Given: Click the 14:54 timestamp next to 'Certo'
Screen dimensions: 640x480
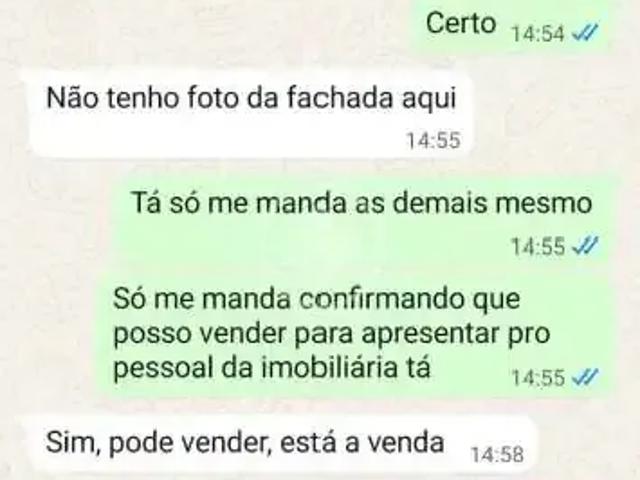Looking at the screenshot, I should (x=538, y=33).
